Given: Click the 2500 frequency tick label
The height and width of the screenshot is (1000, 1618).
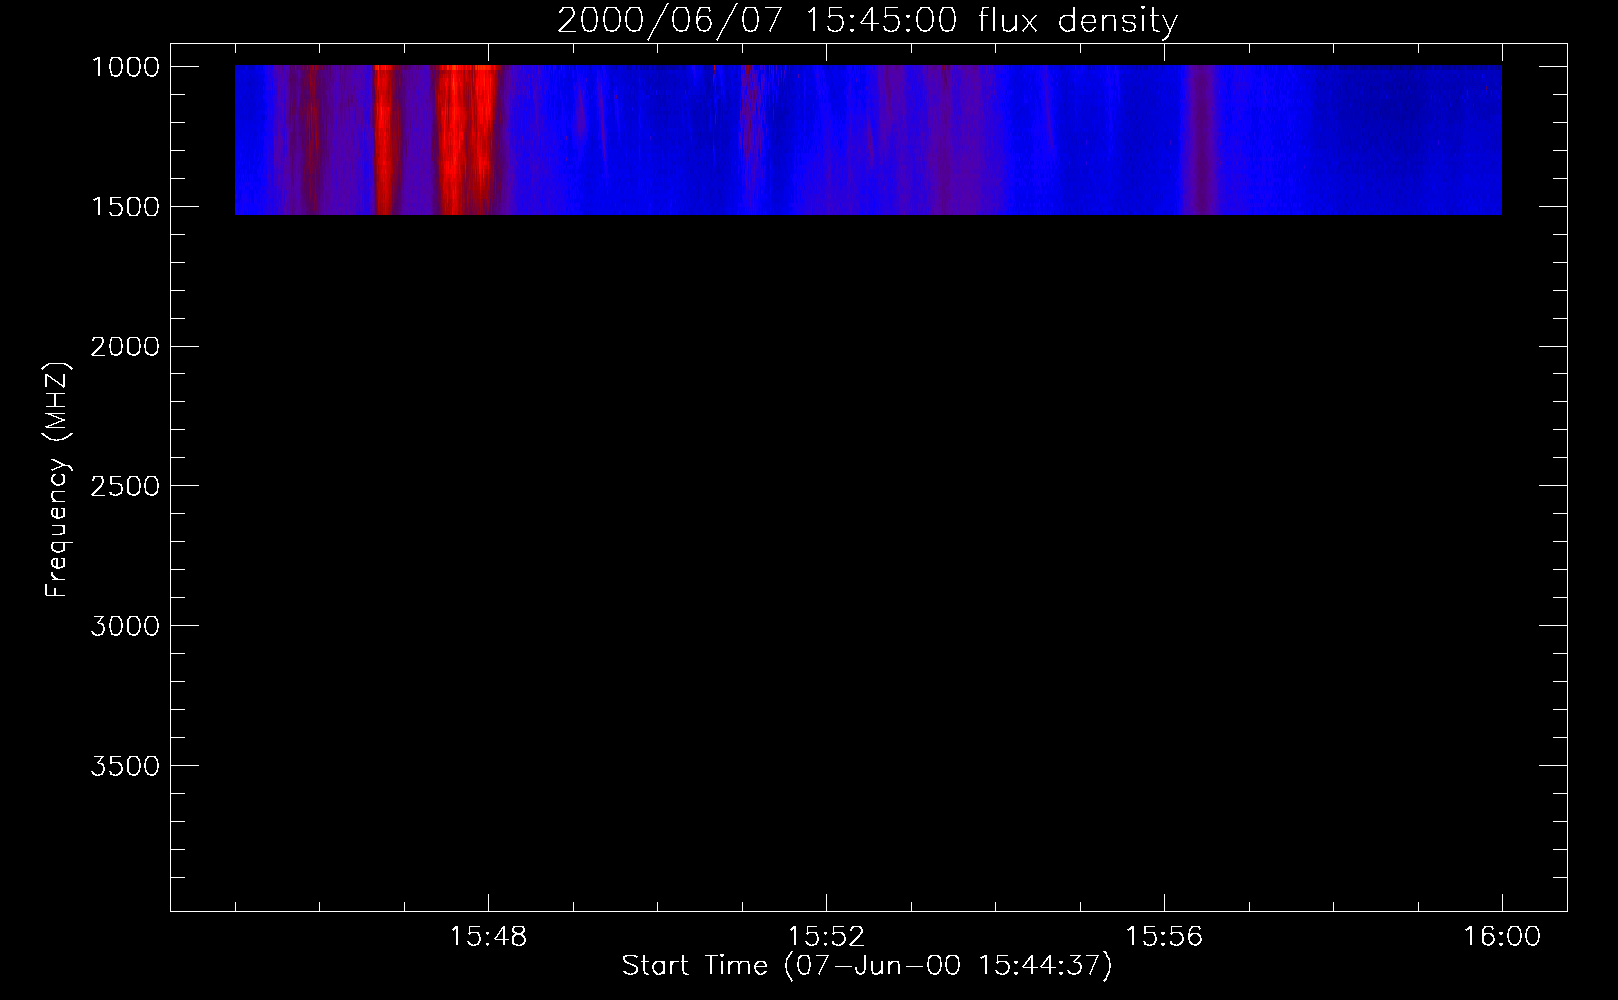Looking at the screenshot, I should 125,486.
